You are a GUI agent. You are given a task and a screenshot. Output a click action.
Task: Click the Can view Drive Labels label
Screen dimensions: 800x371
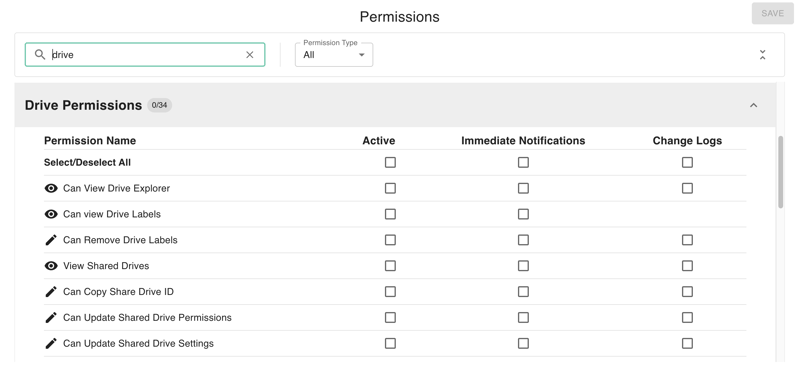coord(112,214)
